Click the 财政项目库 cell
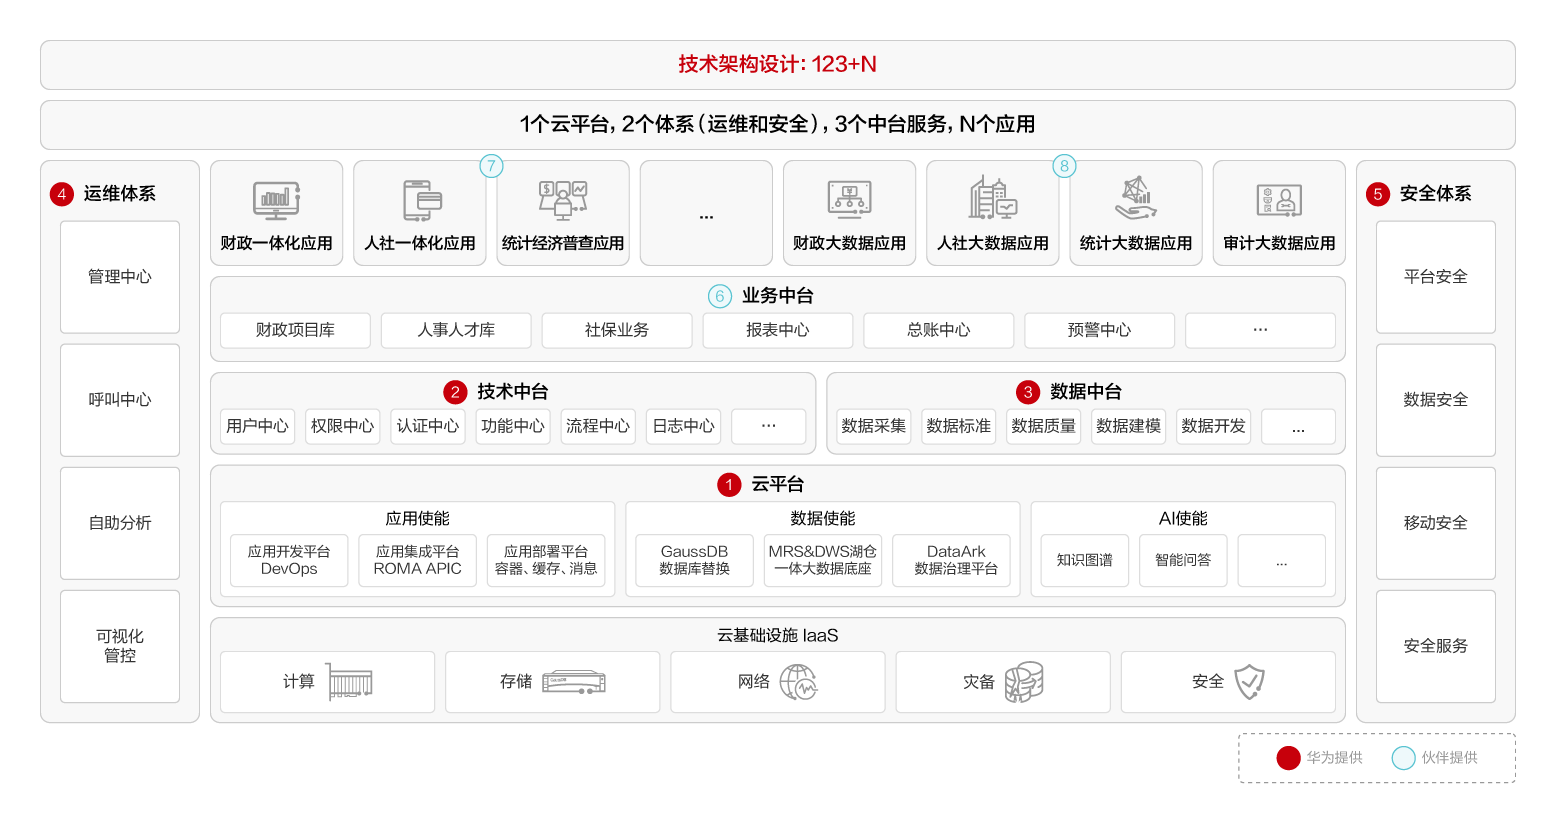Image resolution: width=1556 pixels, height=823 pixels. tap(295, 330)
